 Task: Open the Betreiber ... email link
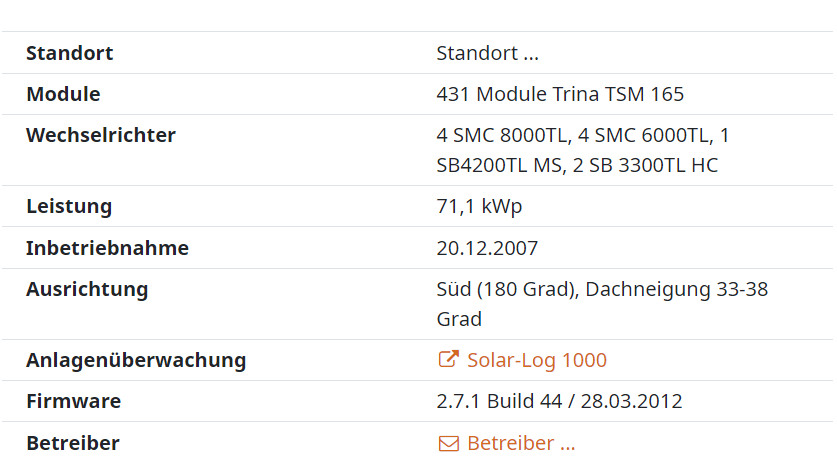click(521, 443)
